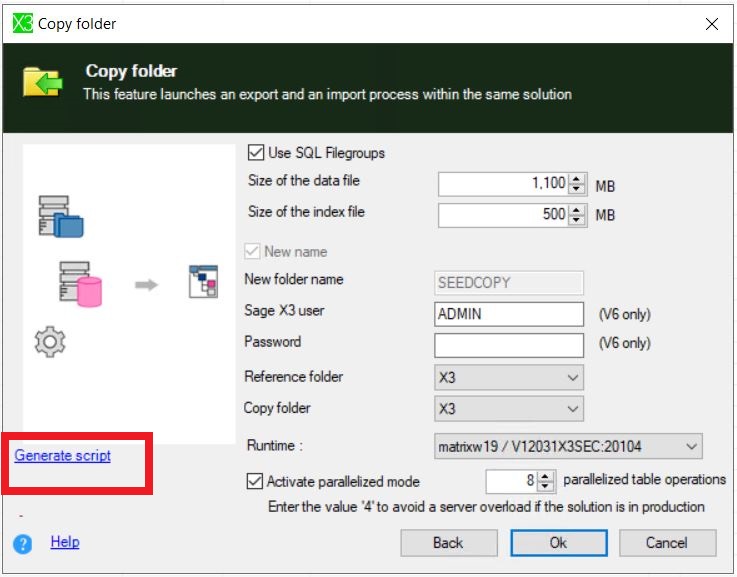This screenshot has width=737, height=577.
Task: Click the banner description about export and import
Action: point(328,94)
